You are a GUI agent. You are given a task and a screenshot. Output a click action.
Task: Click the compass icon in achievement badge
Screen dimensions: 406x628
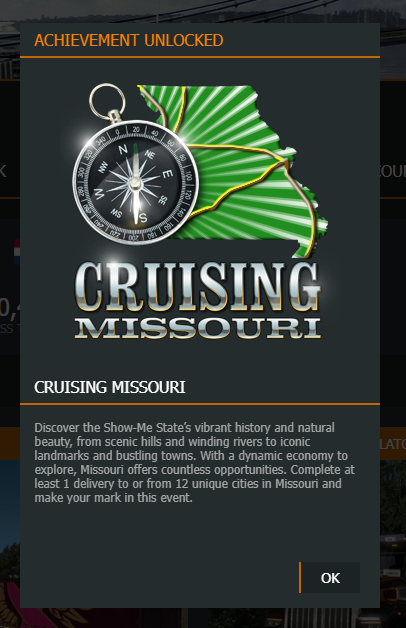[135, 183]
